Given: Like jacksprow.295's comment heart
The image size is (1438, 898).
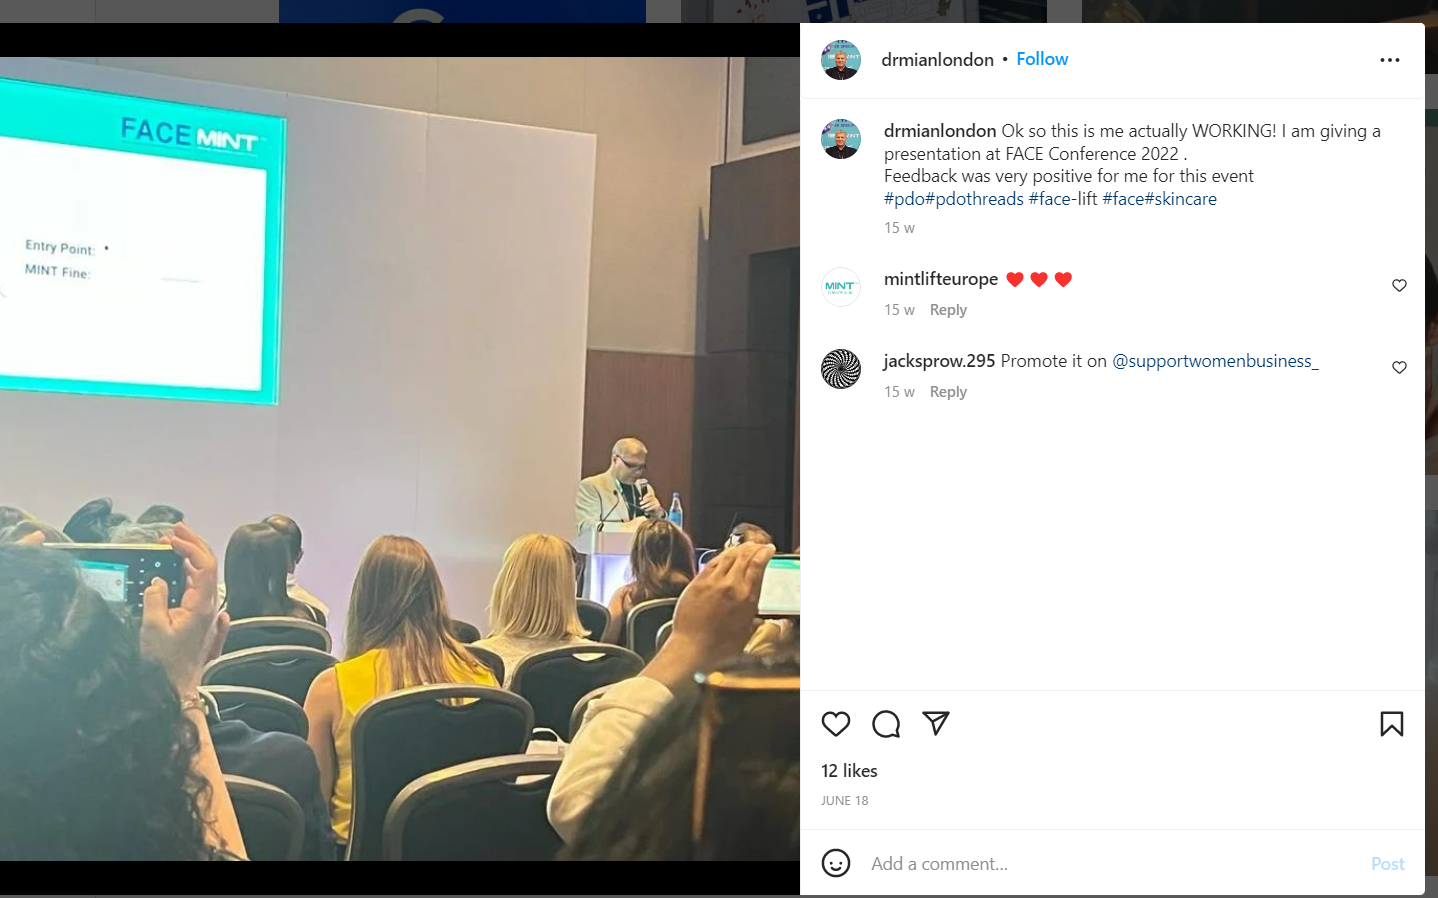Looking at the screenshot, I should tap(1399, 368).
